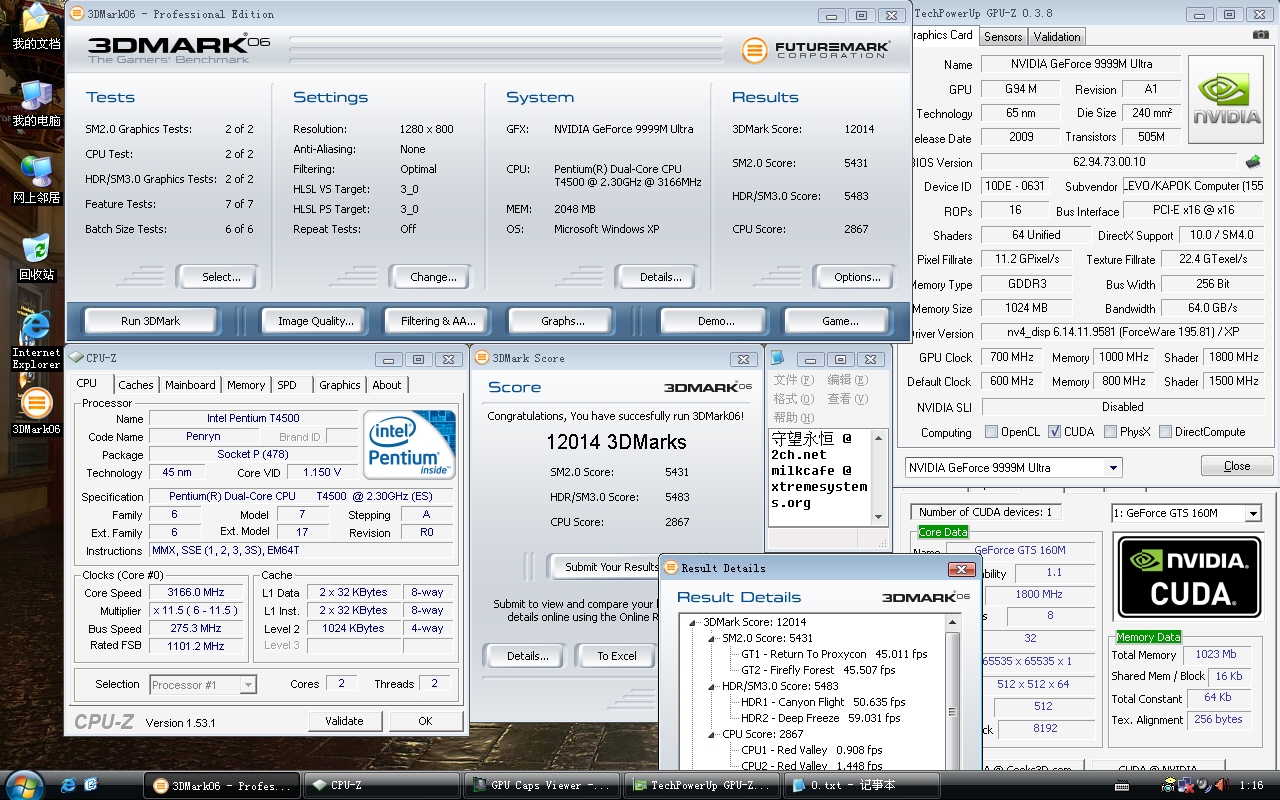Click the 3DMark06 Professional Edition title bar icon
Screen dimensions: 1280x800
(77, 14)
